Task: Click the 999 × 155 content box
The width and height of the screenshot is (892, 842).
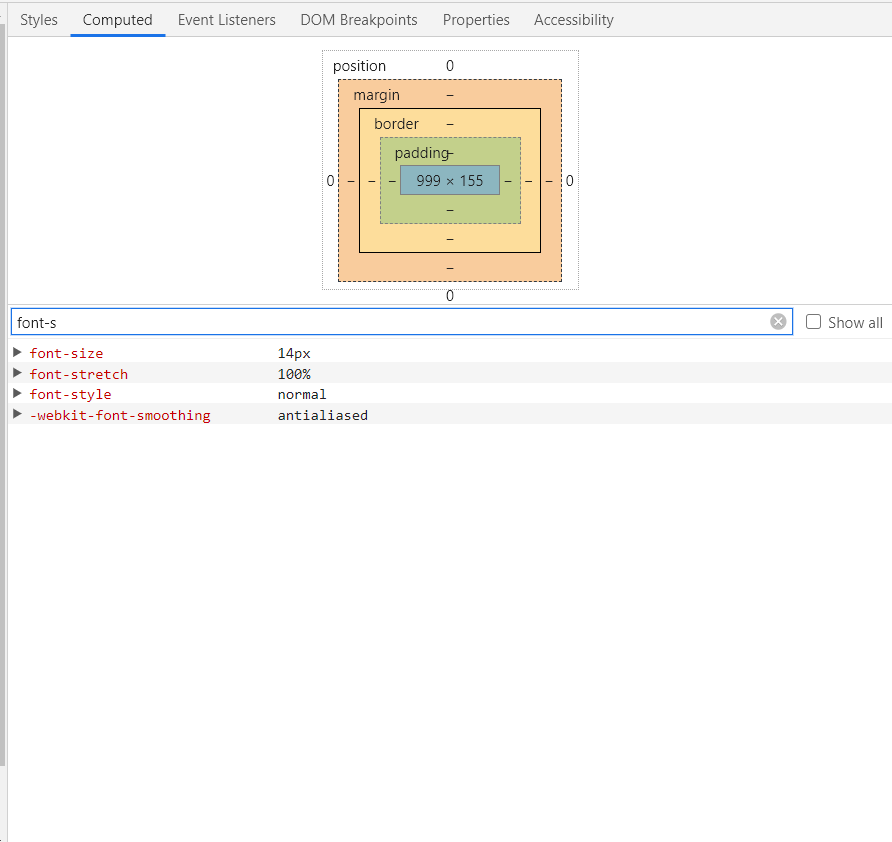Action: click(449, 180)
